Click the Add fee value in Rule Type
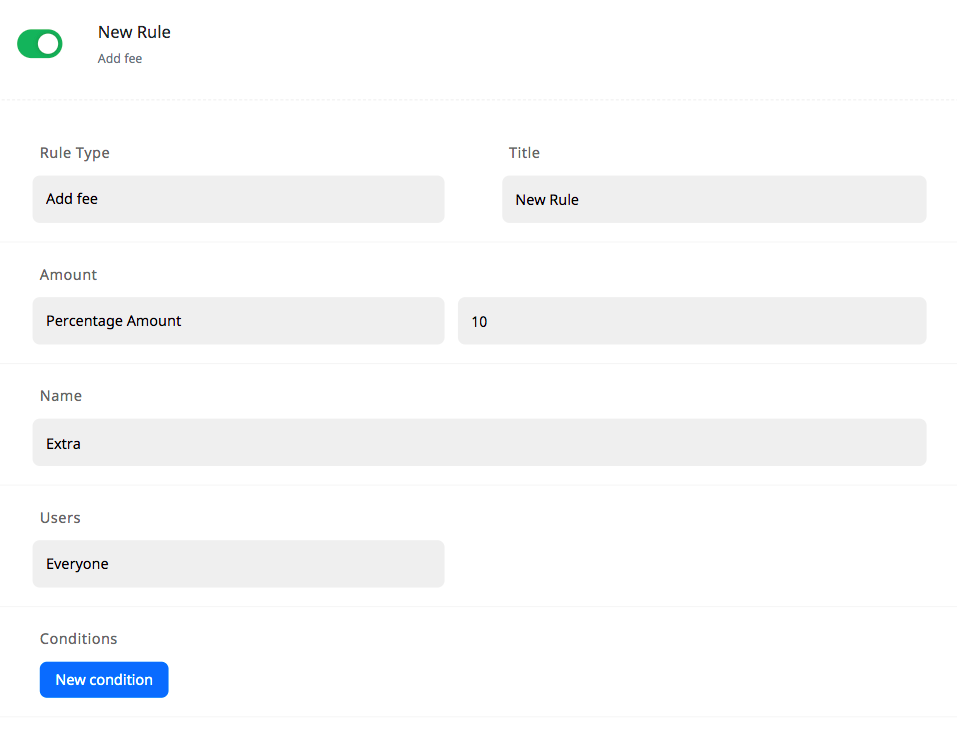 [x=72, y=199]
